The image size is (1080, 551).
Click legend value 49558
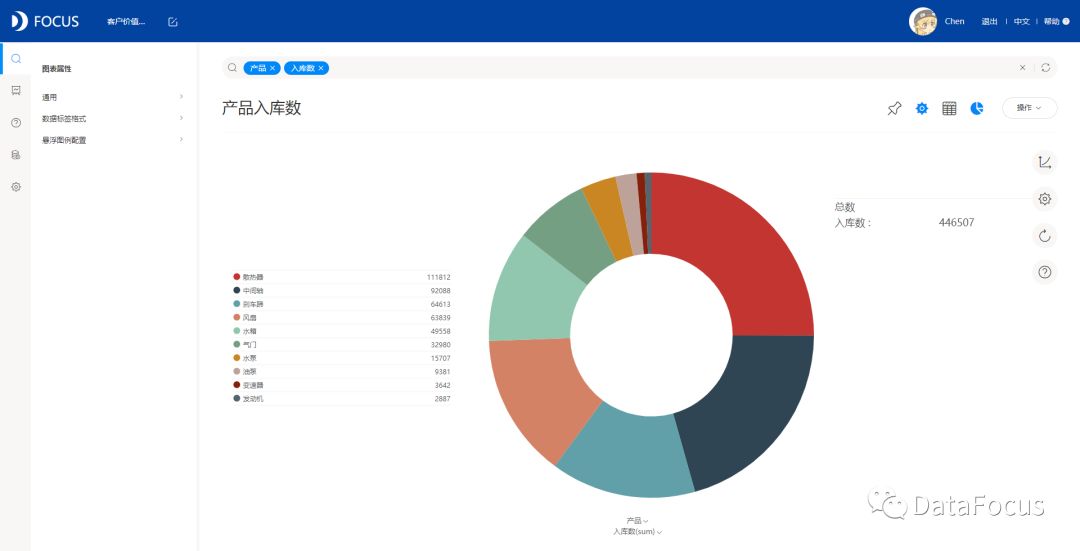point(441,331)
